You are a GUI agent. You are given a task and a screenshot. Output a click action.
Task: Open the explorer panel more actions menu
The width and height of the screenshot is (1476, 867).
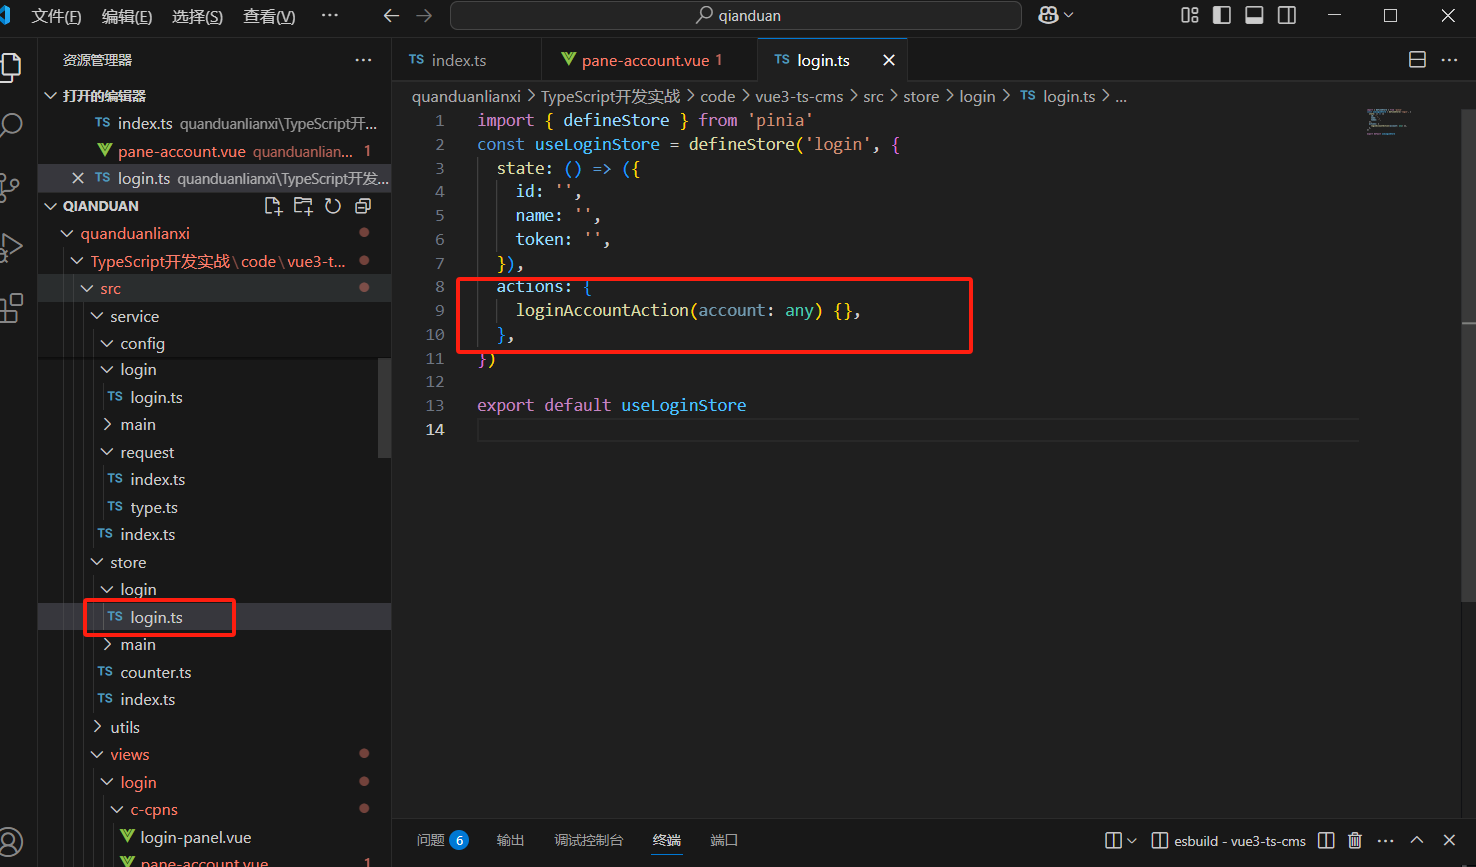pyautogui.click(x=363, y=60)
